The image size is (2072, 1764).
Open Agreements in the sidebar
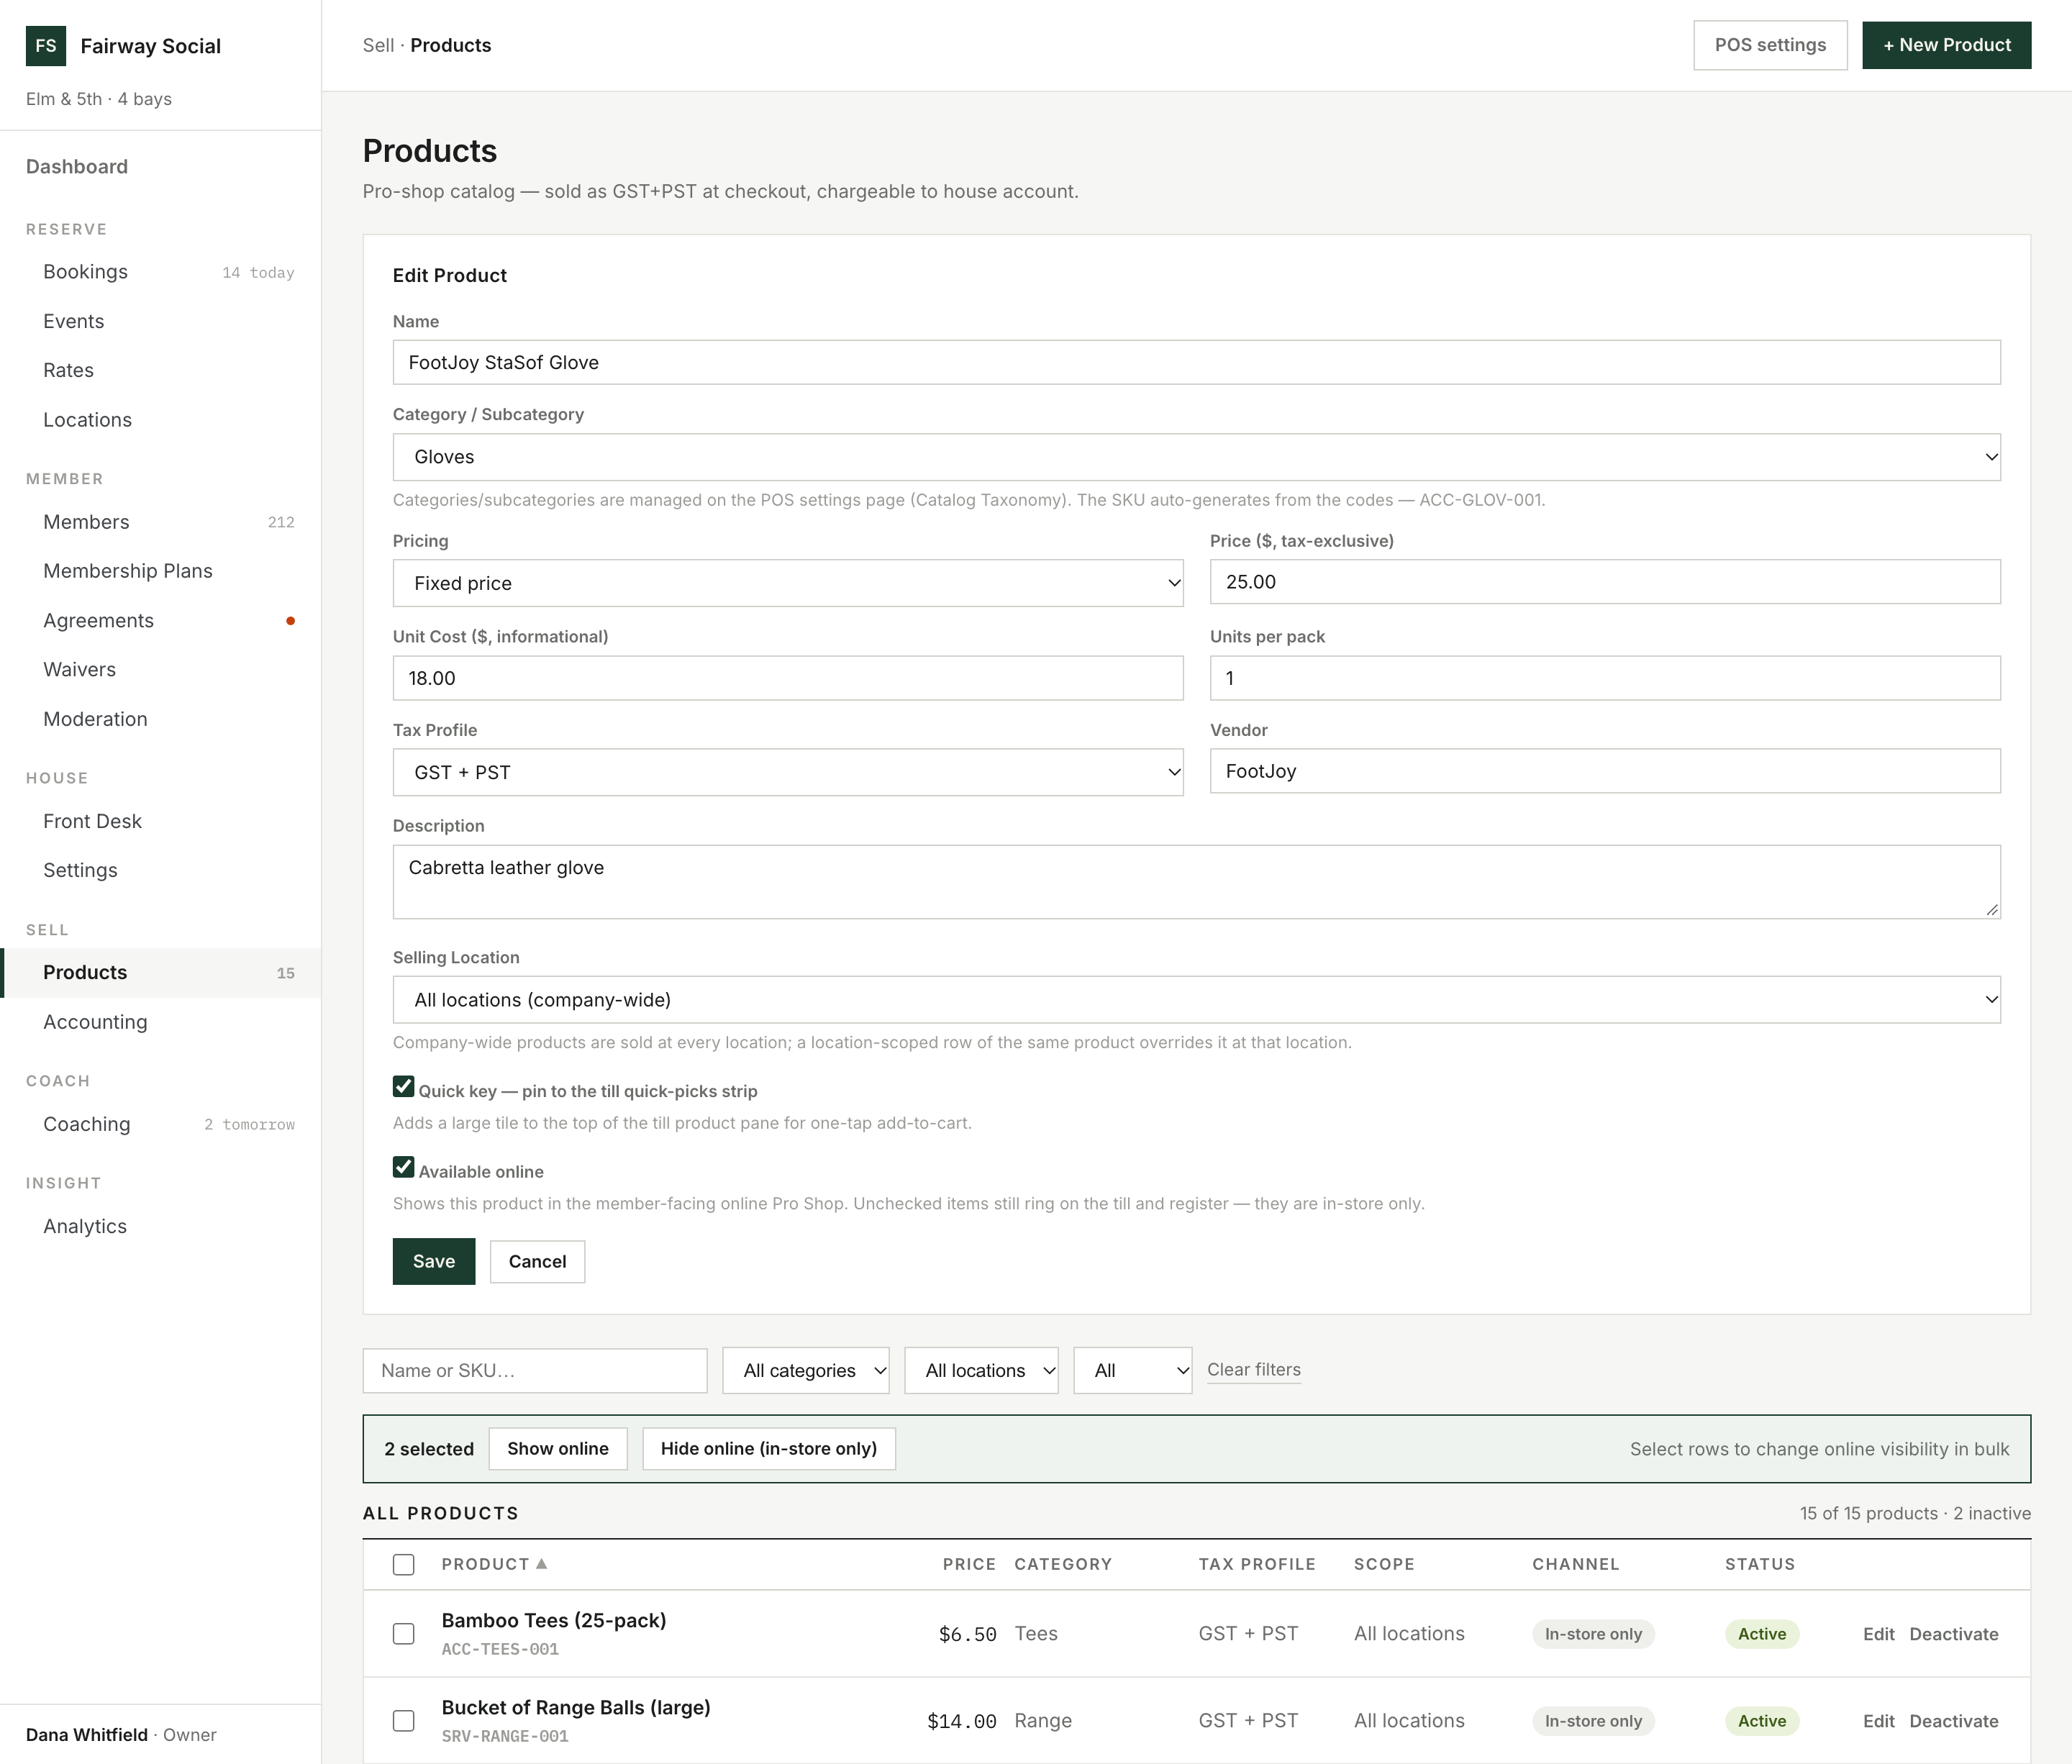pyautogui.click(x=160, y=621)
